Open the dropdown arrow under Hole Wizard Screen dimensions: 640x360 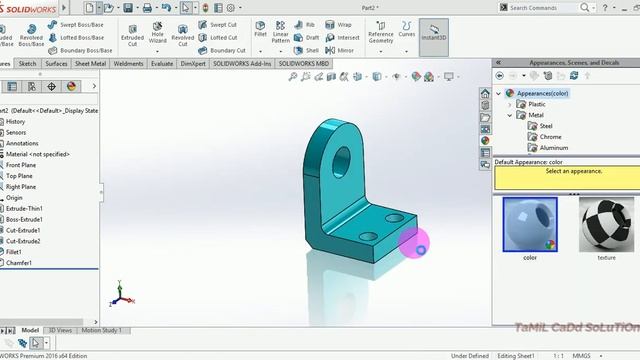[158, 52]
